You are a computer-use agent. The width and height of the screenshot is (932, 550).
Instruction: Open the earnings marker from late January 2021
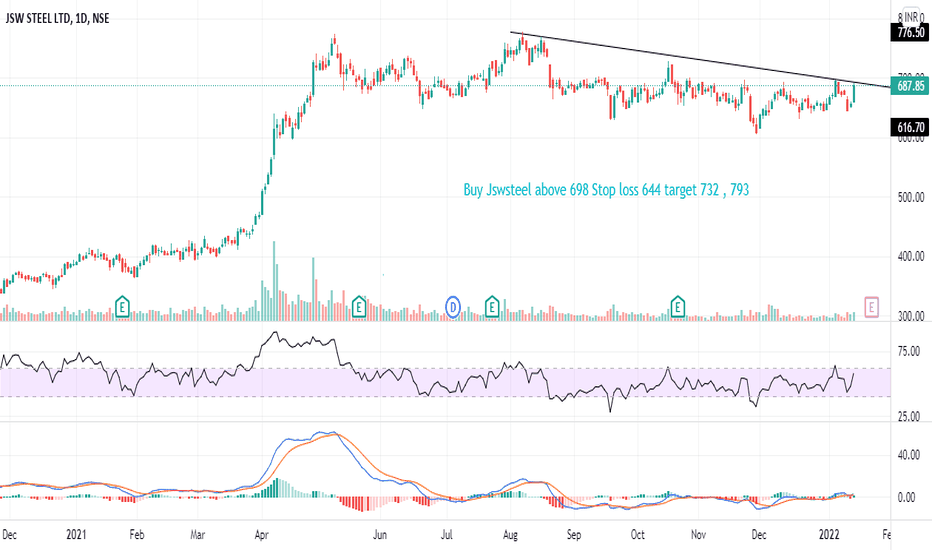coord(122,307)
